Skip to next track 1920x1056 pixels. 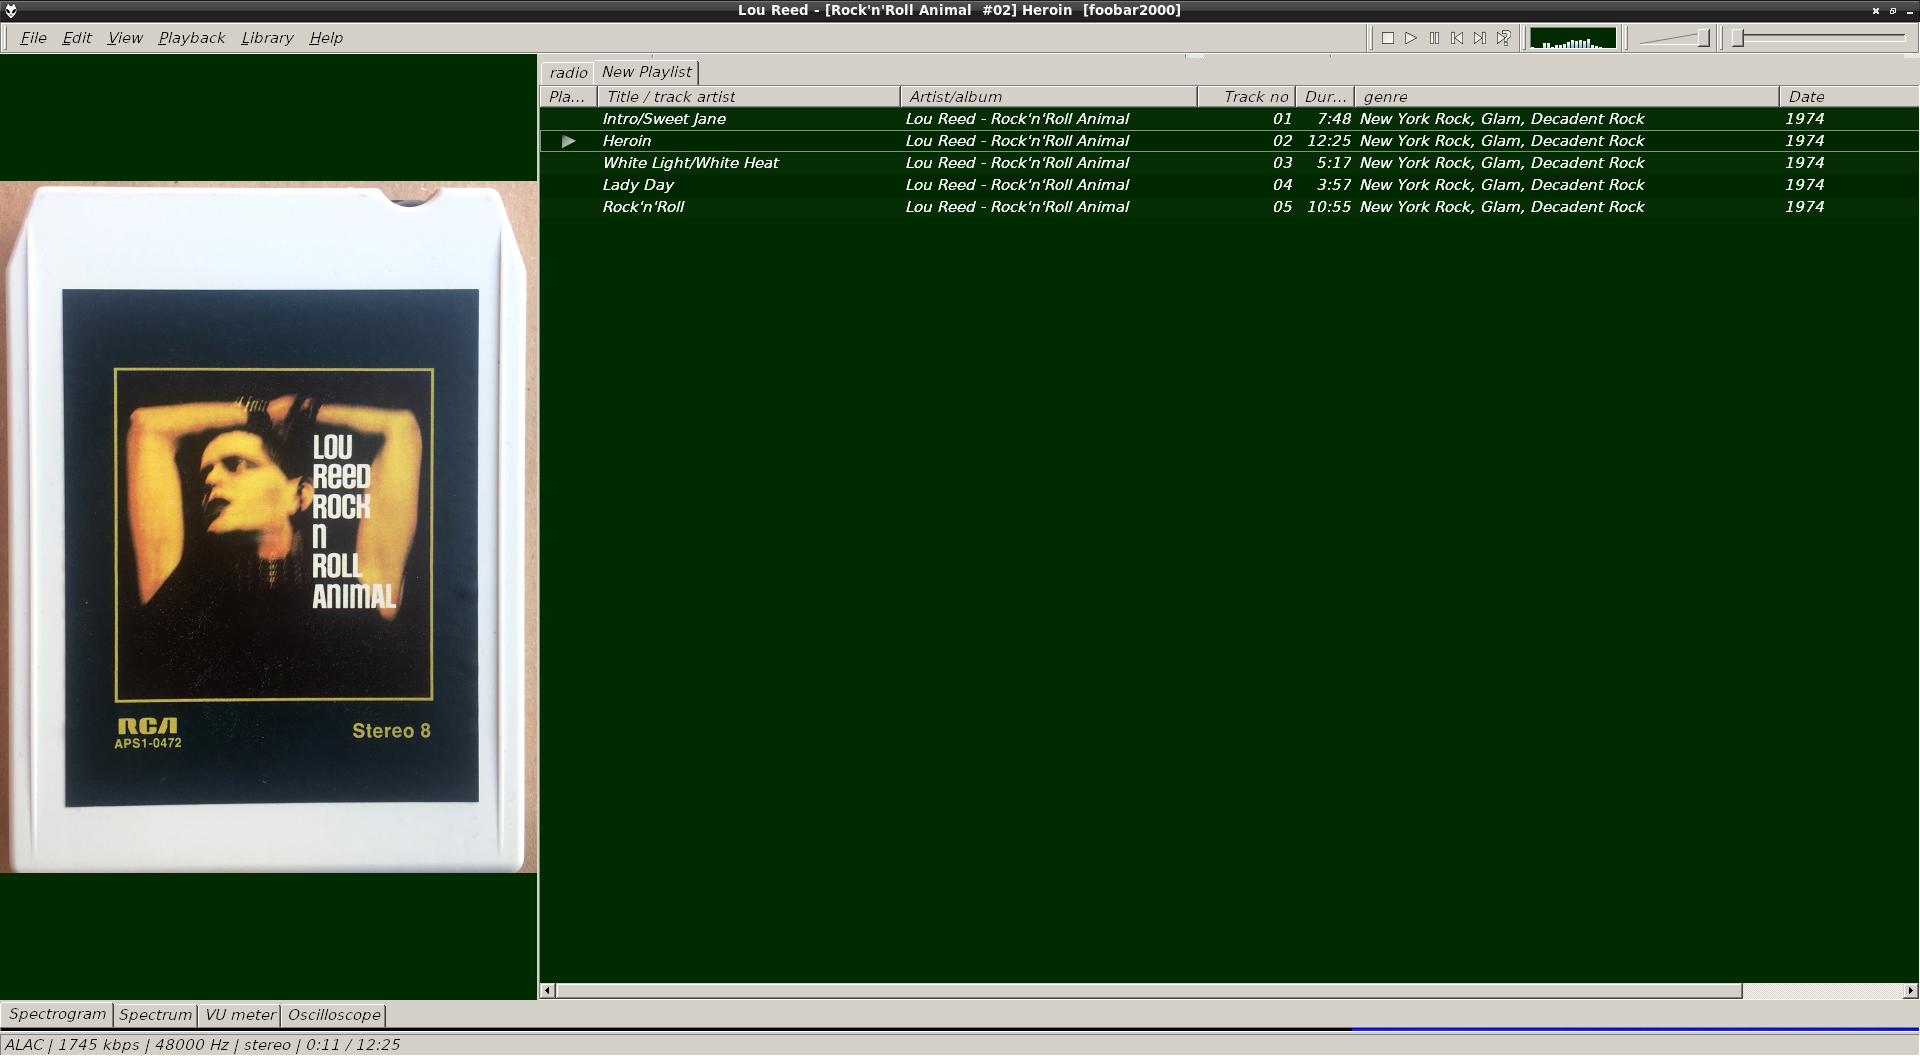[x=1480, y=38]
